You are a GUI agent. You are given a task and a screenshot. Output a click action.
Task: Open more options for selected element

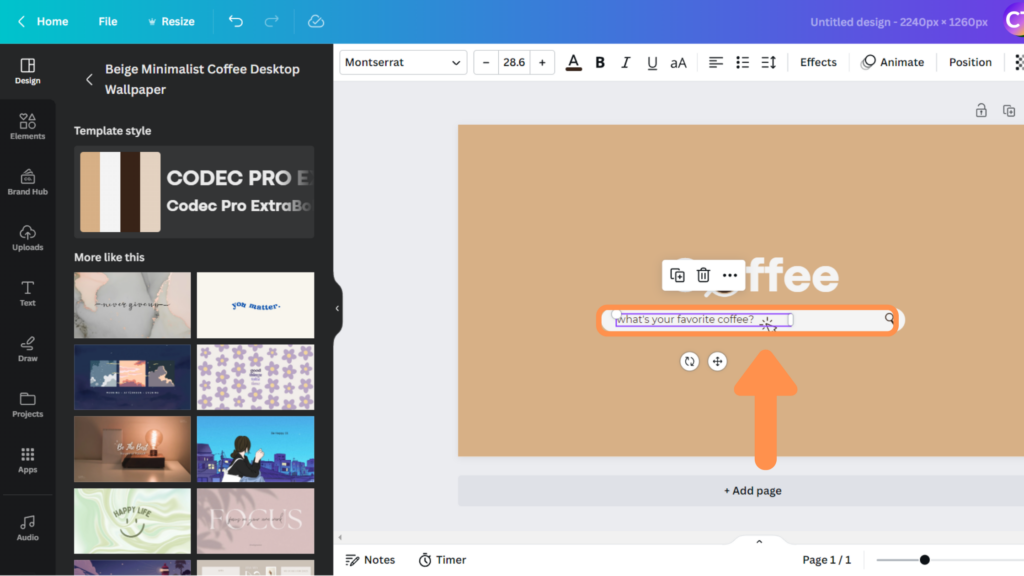[730, 276]
